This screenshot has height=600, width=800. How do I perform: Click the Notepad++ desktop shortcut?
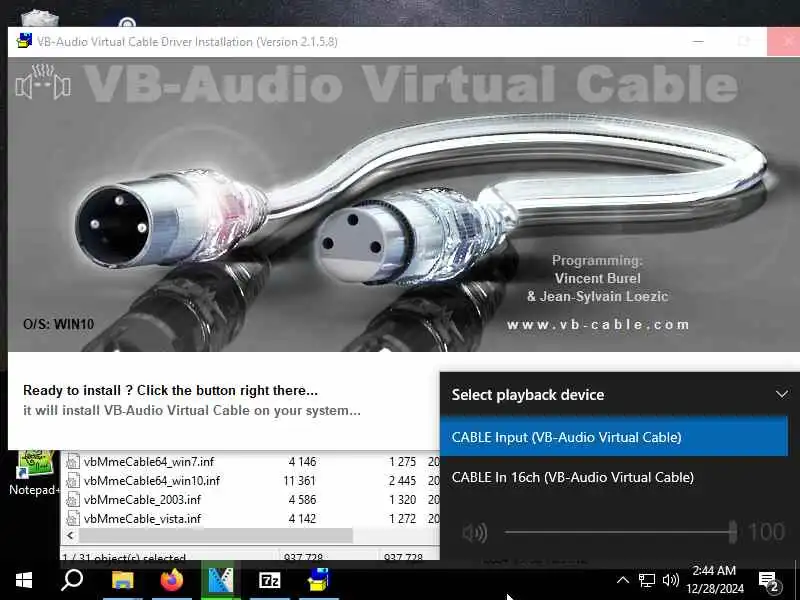click(35, 472)
